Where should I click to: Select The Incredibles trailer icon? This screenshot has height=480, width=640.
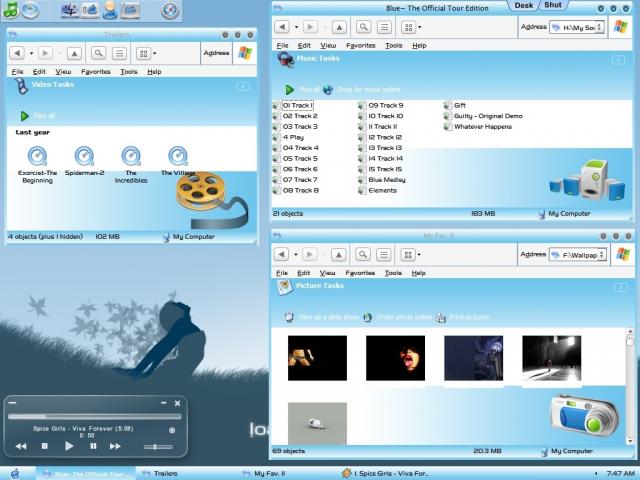pyautogui.click(x=131, y=165)
